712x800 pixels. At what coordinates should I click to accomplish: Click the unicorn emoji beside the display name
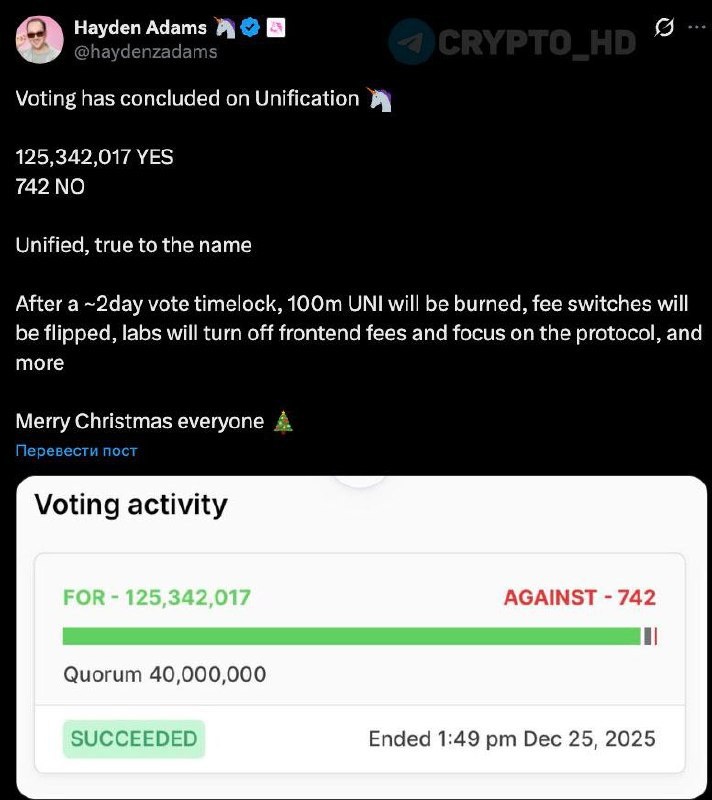[224, 28]
